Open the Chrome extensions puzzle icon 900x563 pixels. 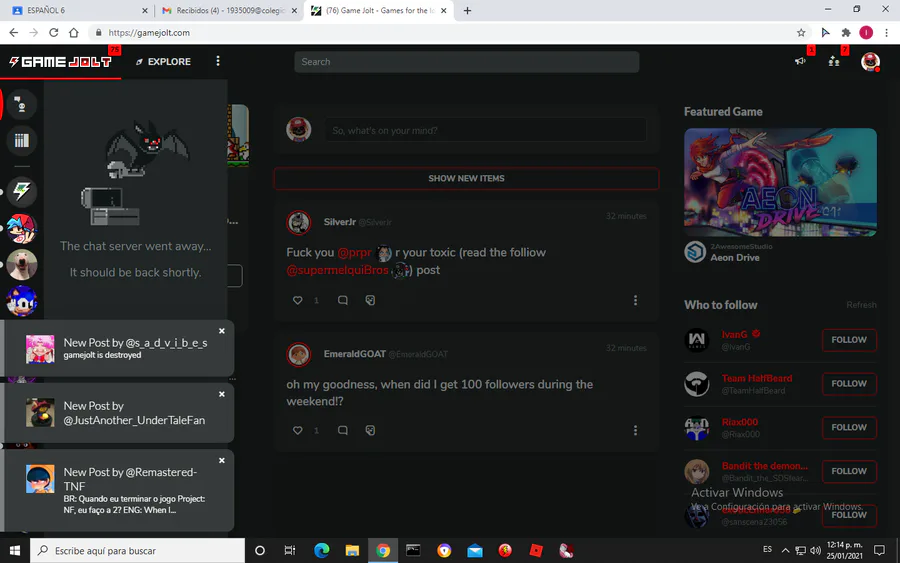[846, 33]
